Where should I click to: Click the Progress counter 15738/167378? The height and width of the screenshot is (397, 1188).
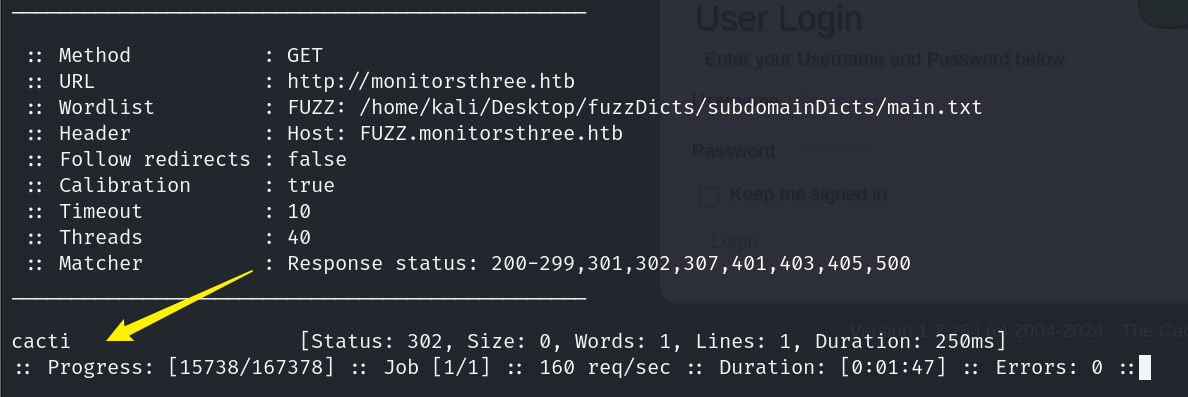(x=251, y=368)
